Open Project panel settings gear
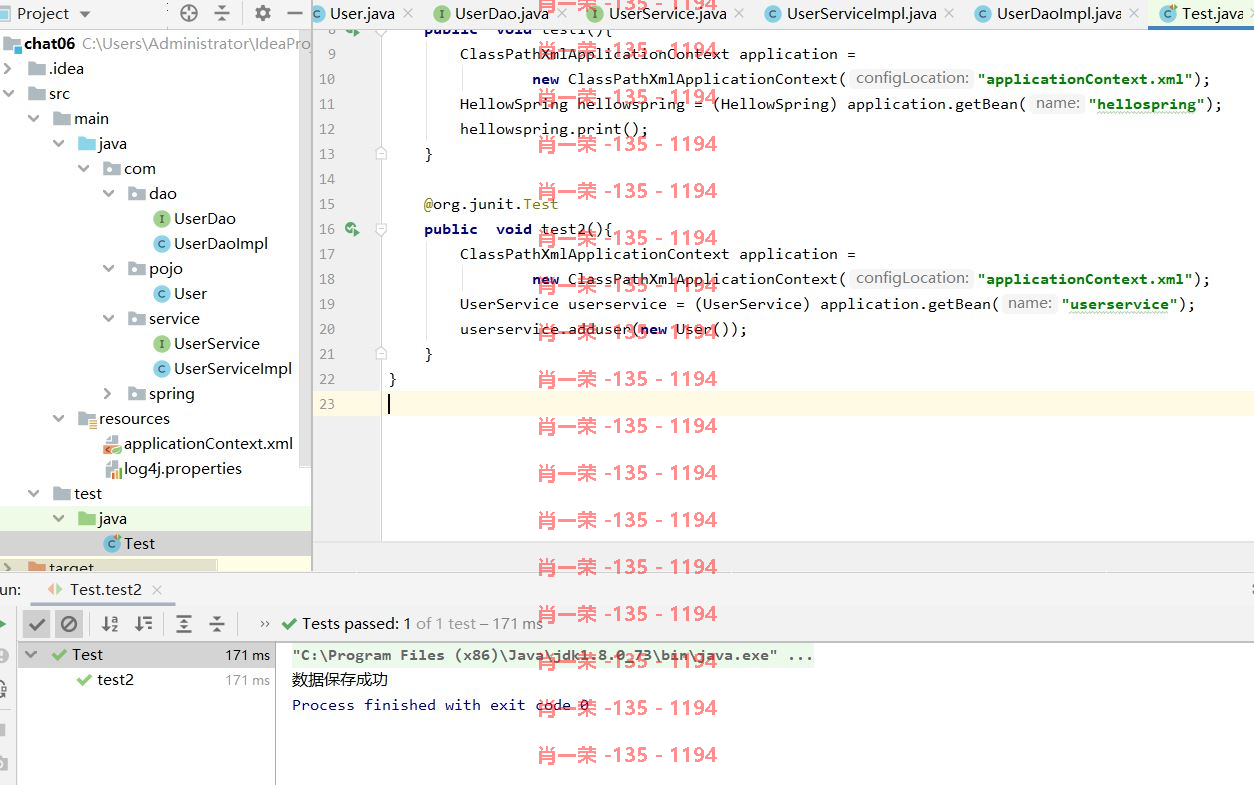This screenshot has width=1254, height=785. 263,13
